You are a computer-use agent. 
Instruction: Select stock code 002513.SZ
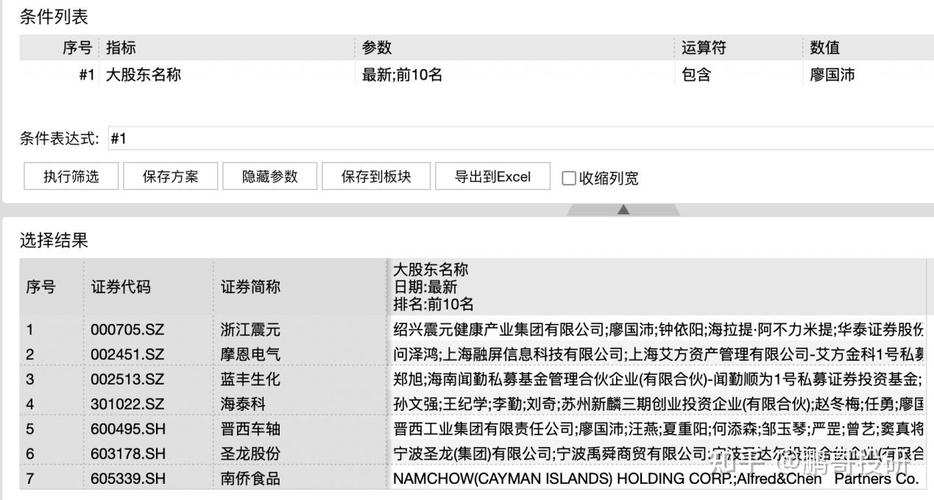pos(127,380)
